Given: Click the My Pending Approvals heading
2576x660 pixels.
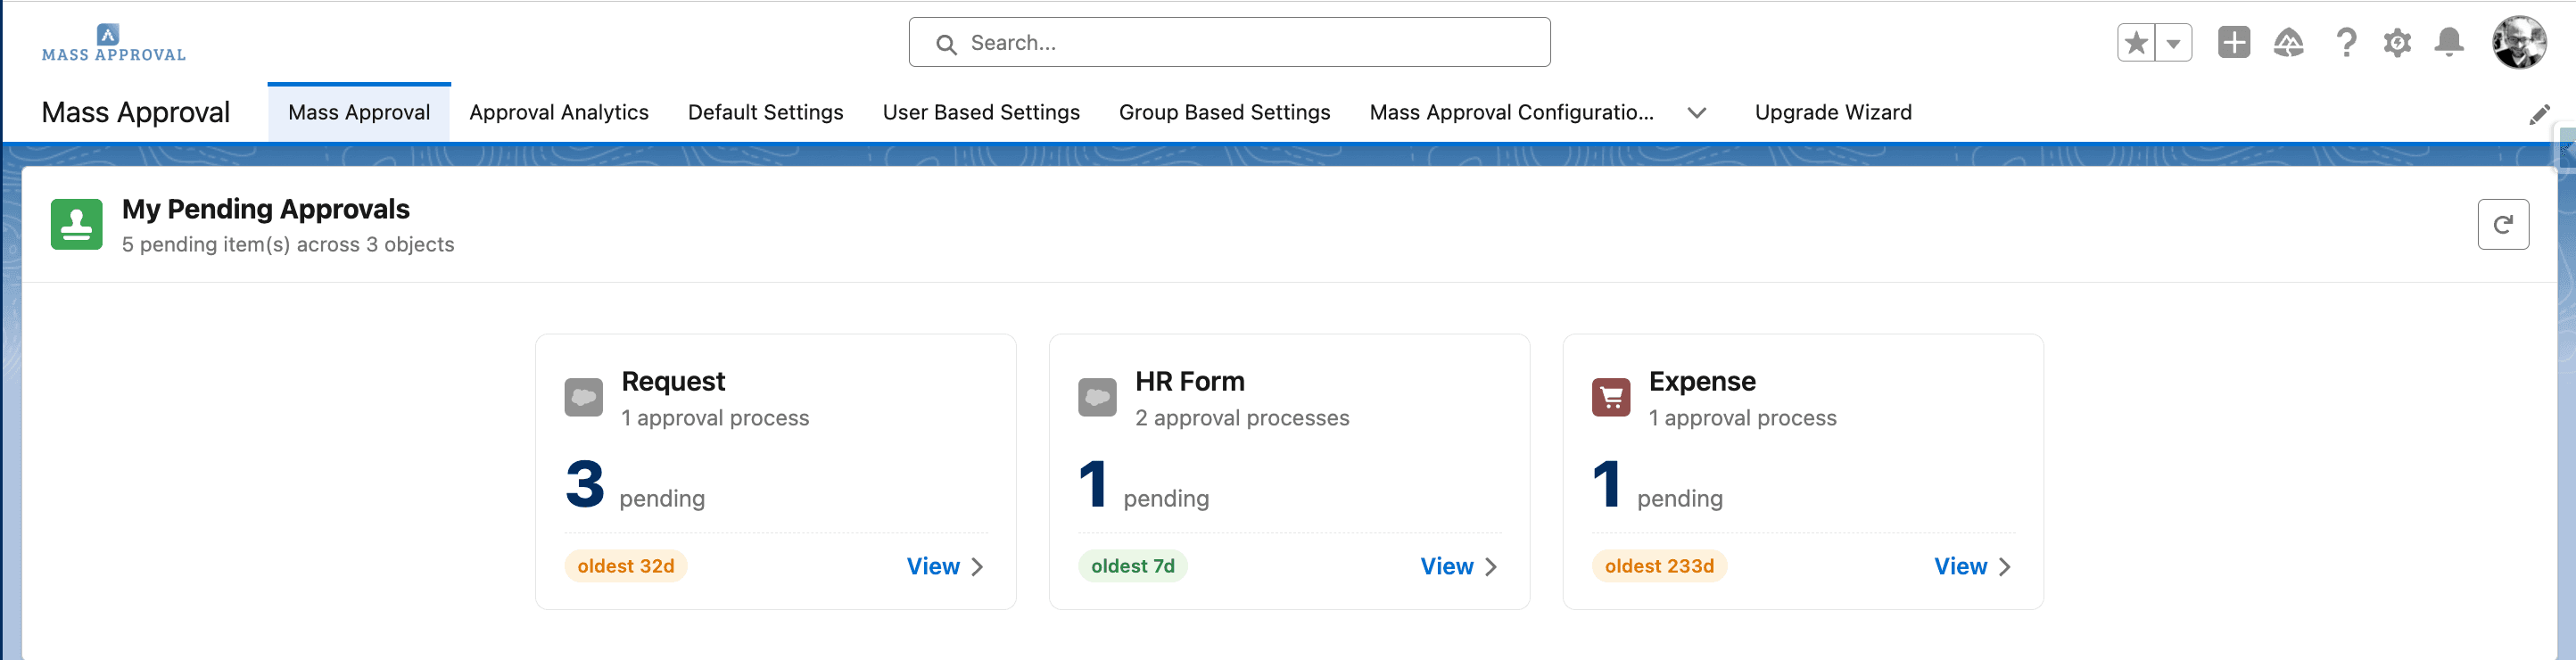Looking at the screenshot, I should (266, 209).
